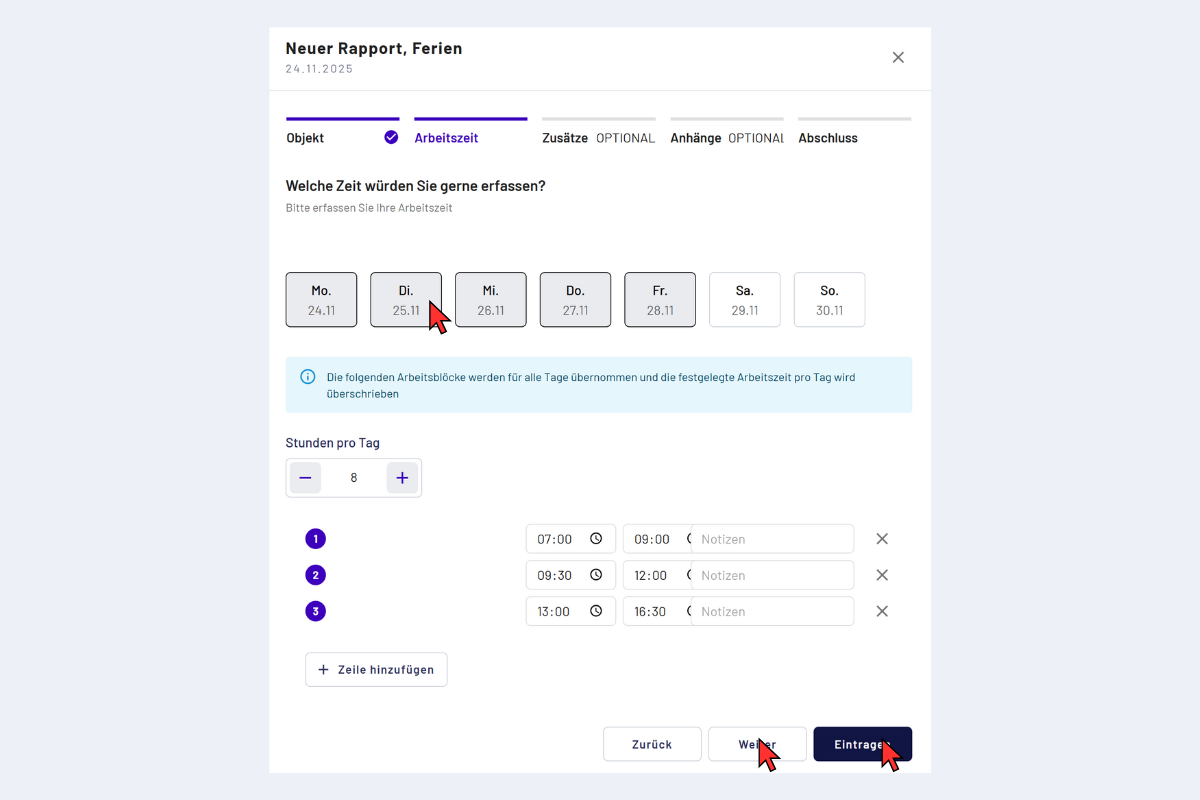Add a row with Zeile hinzufügen
Image resolution: width=1200 pixels, height=800 pixels.
click(x=376, y=670)
